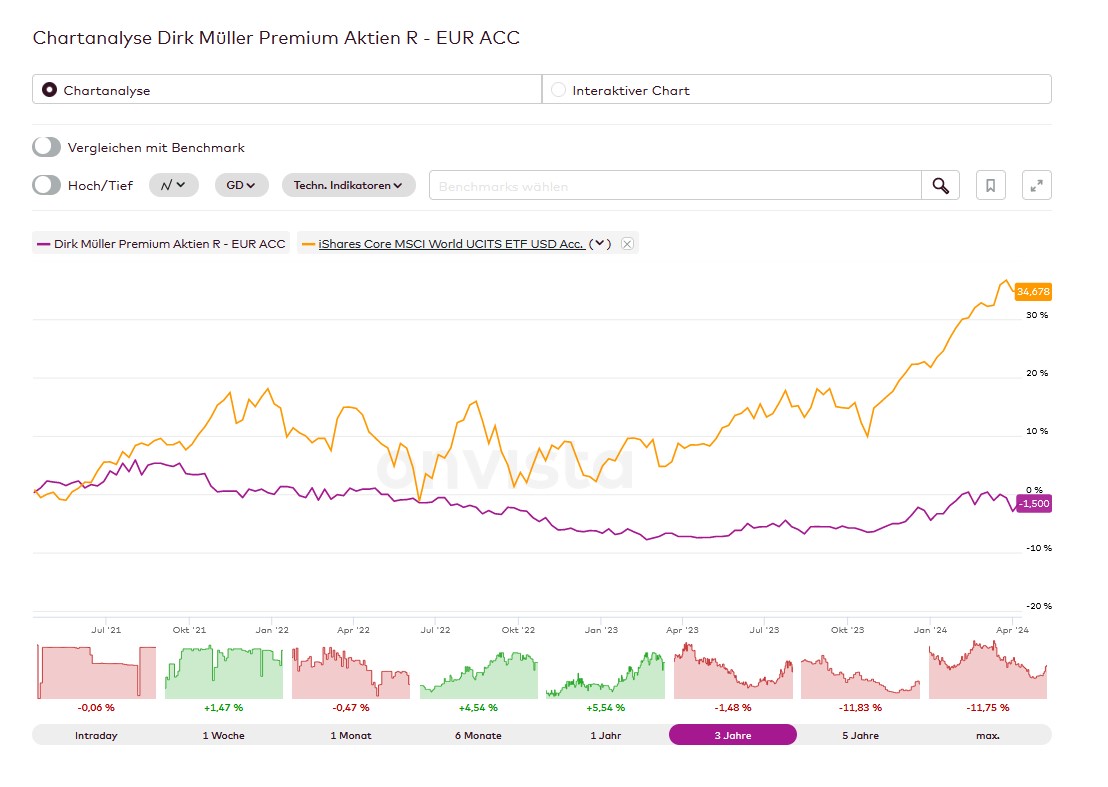
Task: Expand chart to fullscreen with arrows icon
Action: (x=1037, y=186)
